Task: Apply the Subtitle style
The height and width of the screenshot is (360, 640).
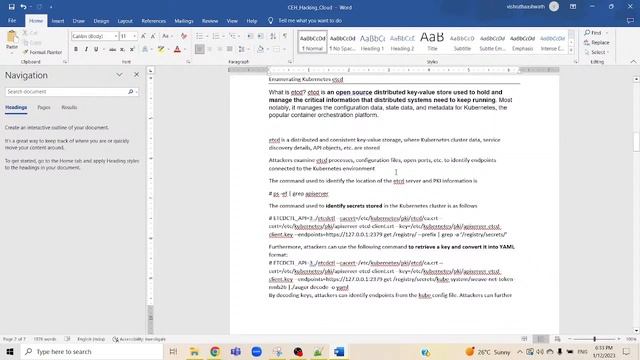Action: pyautogui.click(x=462, y=42)
